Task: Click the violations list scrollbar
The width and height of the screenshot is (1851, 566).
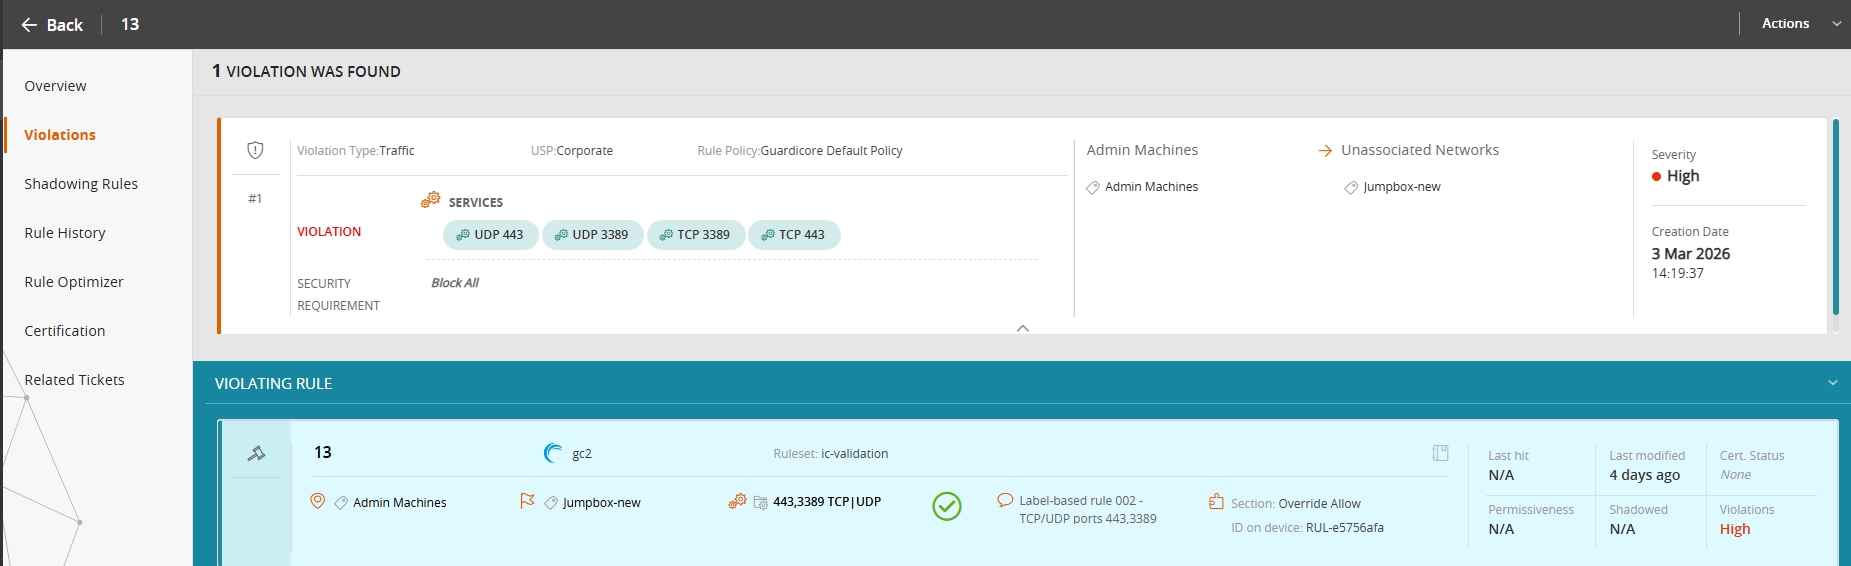Action: point(1835,217)
